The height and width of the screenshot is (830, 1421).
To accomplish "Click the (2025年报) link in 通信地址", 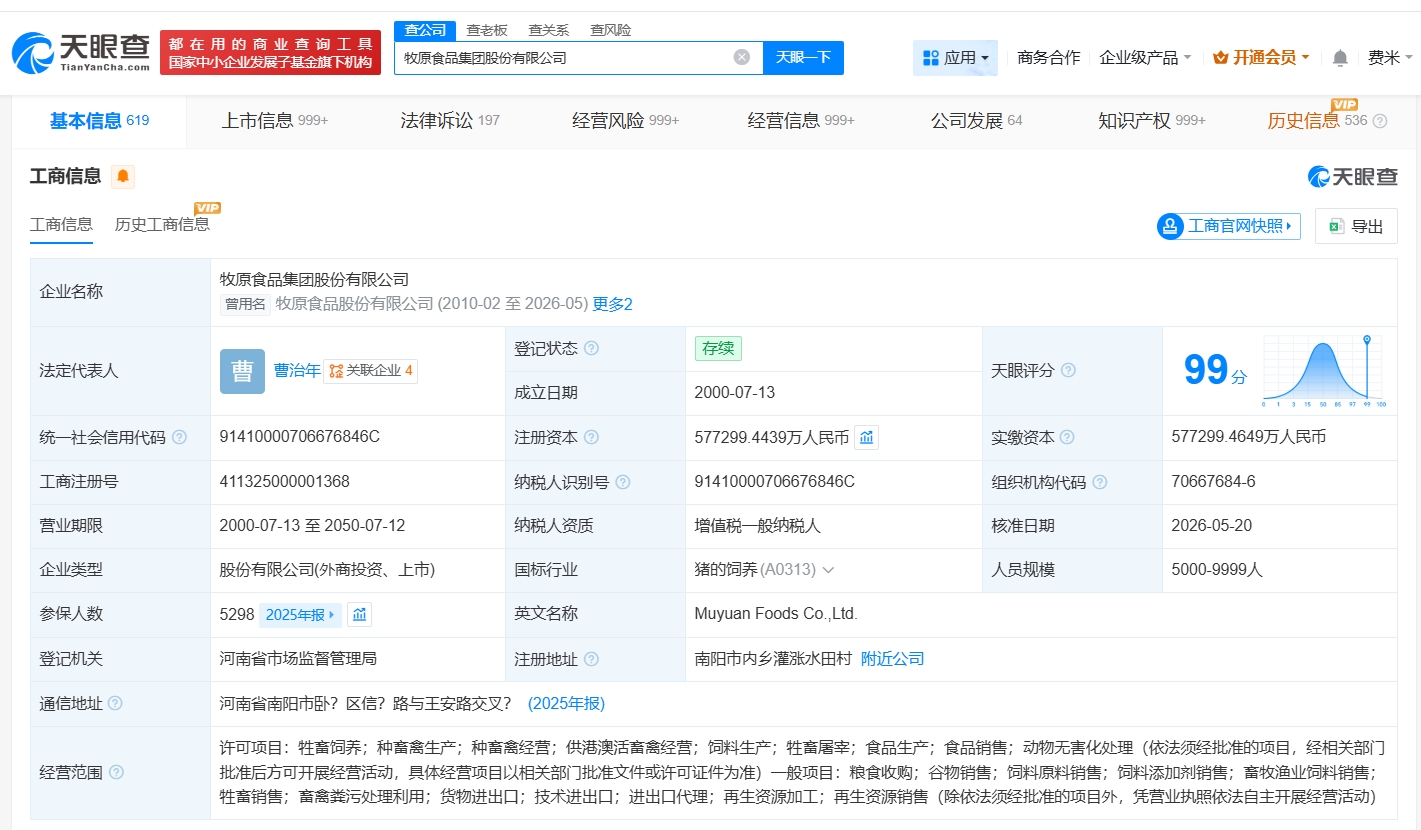I will pyautogui.click(x=566, y=703).
